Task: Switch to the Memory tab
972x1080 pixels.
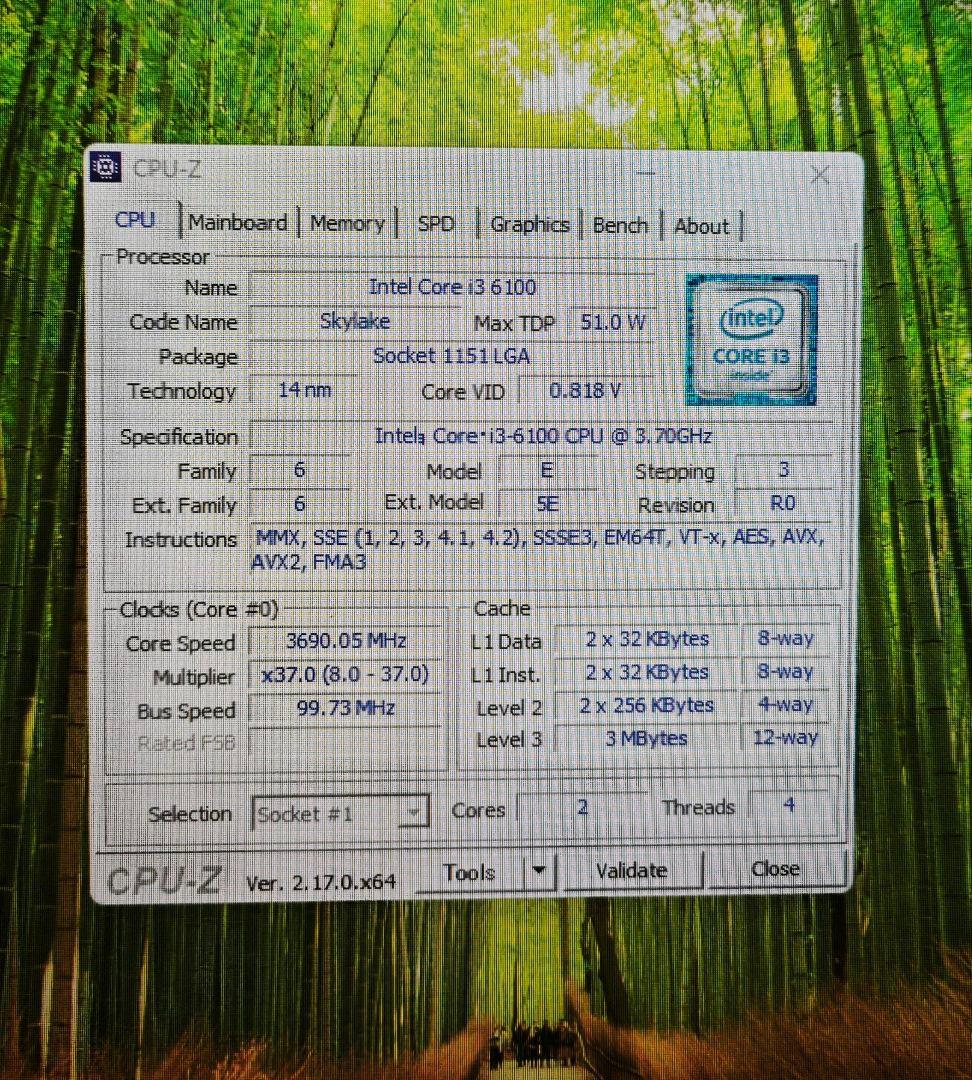Action: 347,224
